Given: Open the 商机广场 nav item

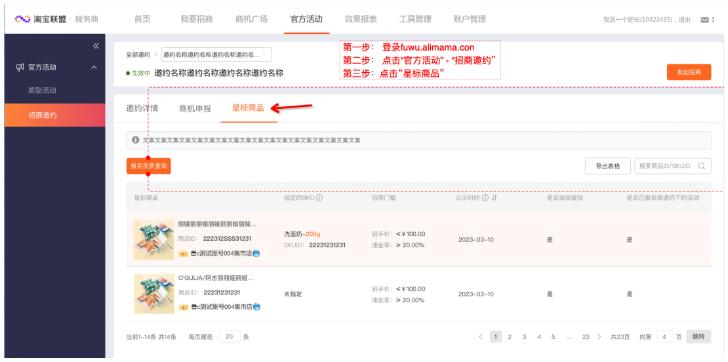Looking at the screenshot, I should pos(252,19).
